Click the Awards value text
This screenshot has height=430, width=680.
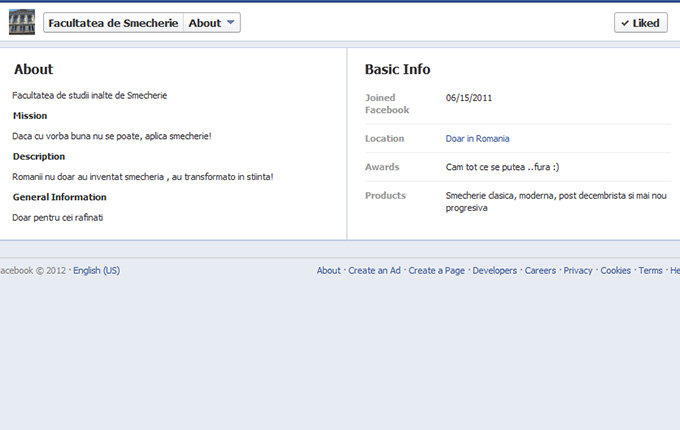[x=502, y=167]
